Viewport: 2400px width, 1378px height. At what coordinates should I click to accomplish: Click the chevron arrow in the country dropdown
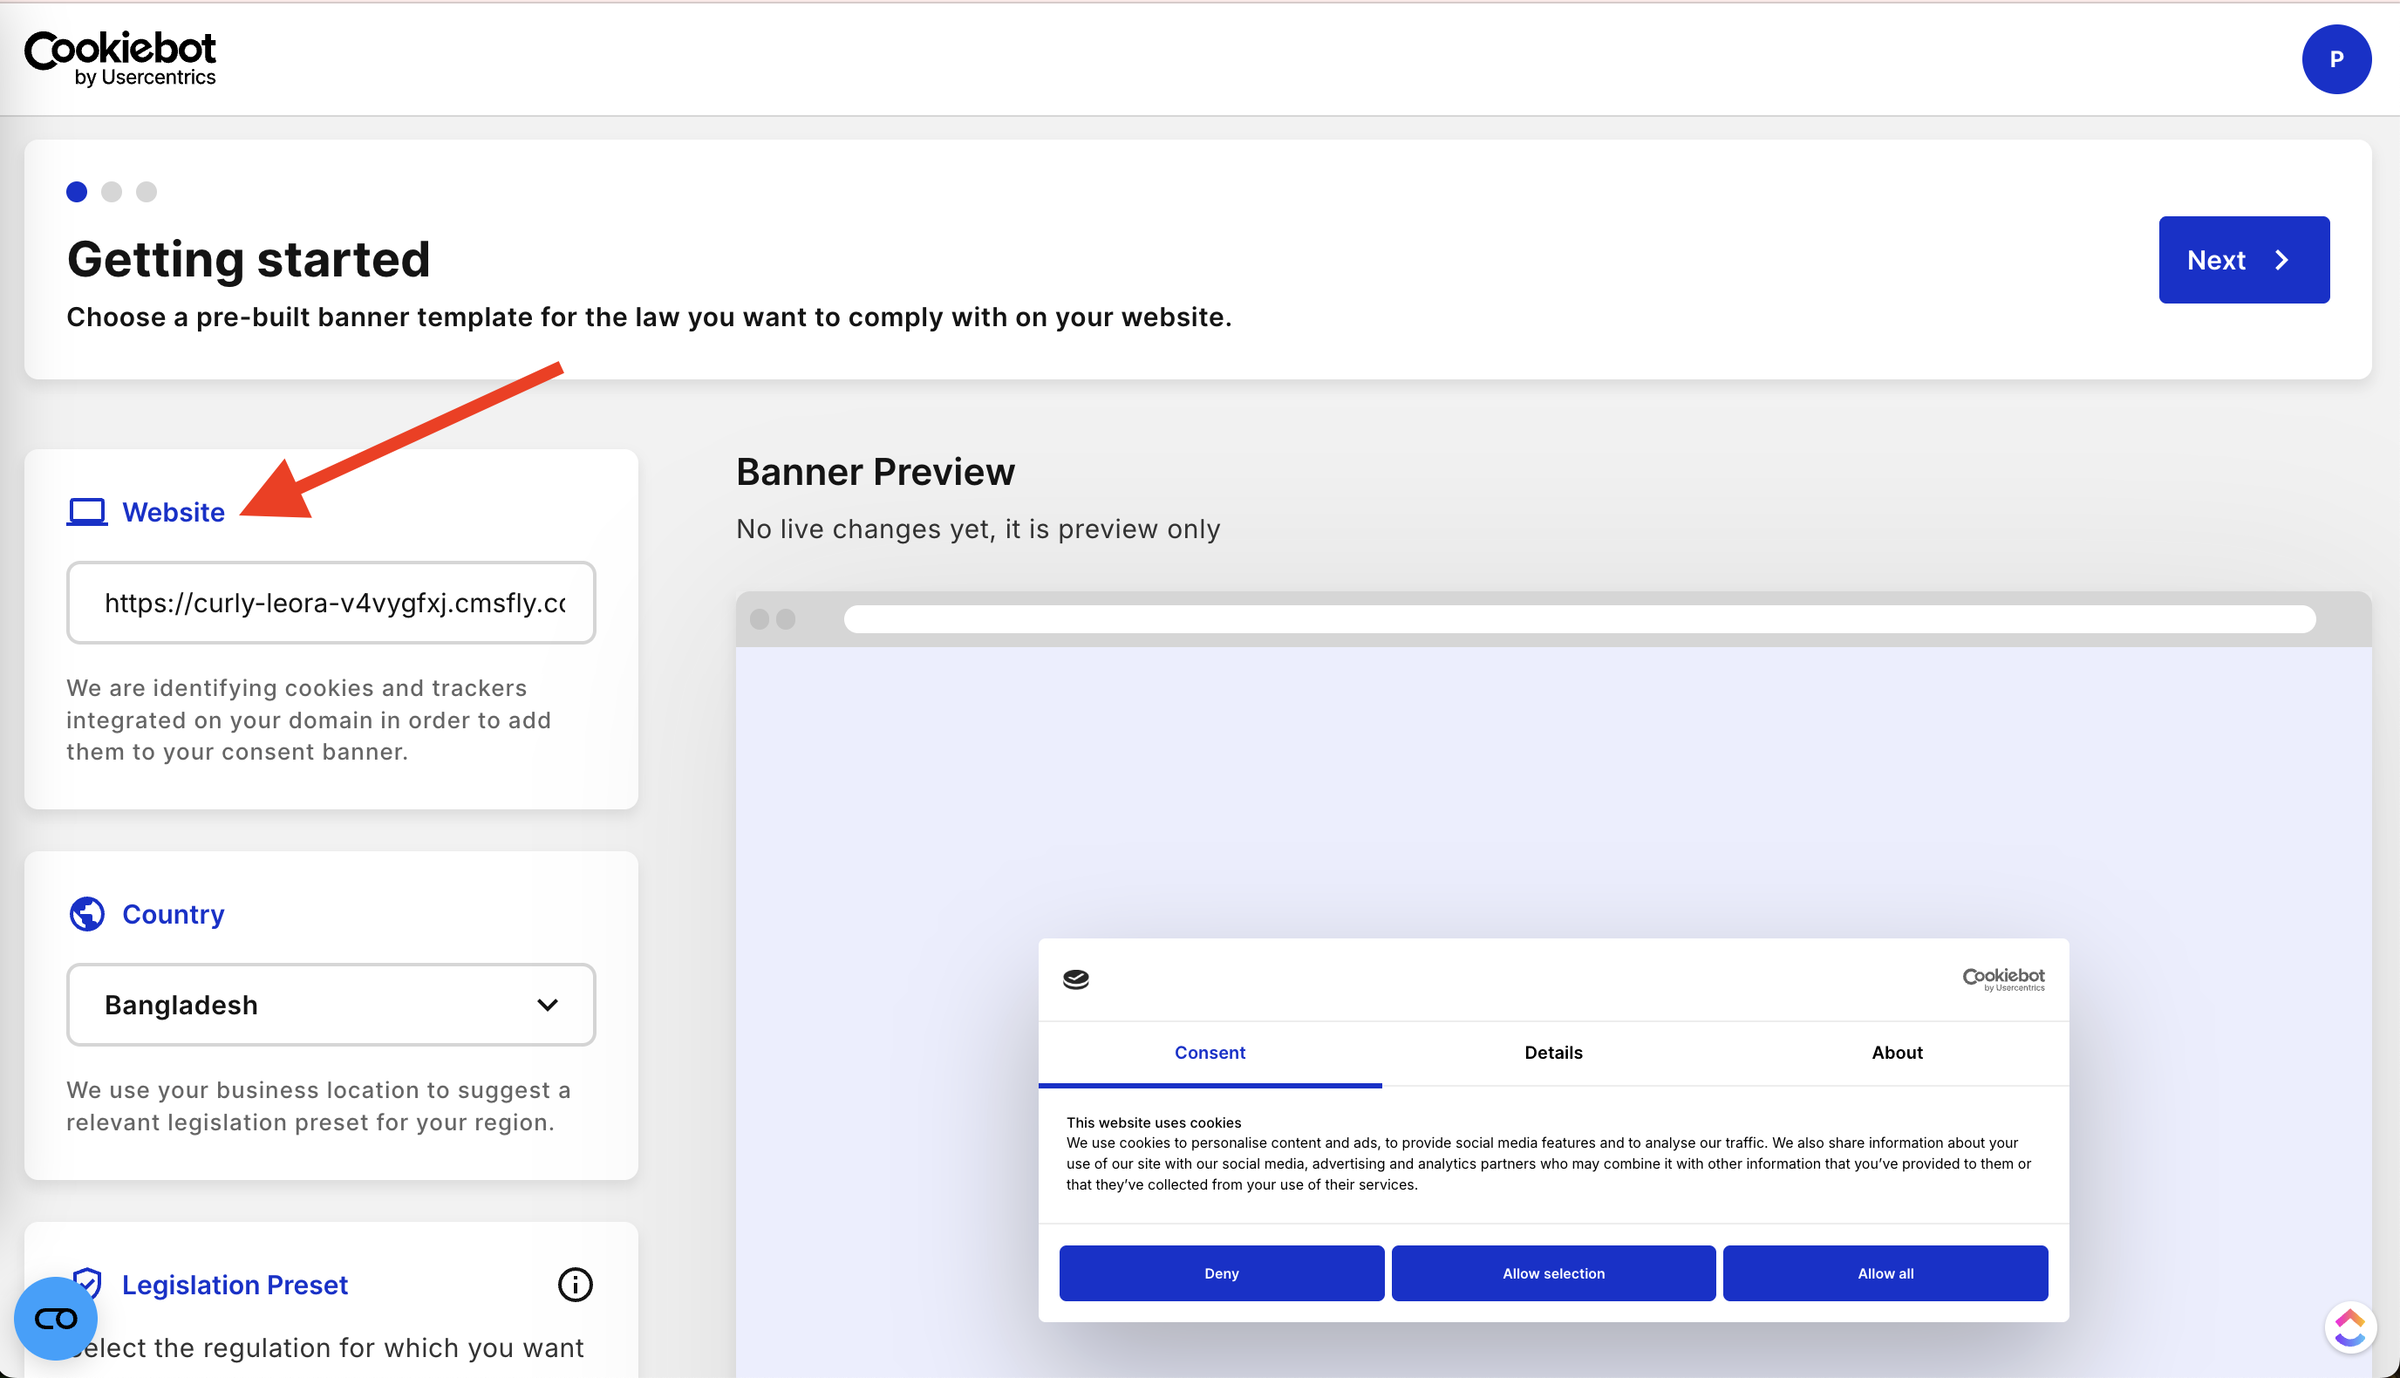point(547,1005)
